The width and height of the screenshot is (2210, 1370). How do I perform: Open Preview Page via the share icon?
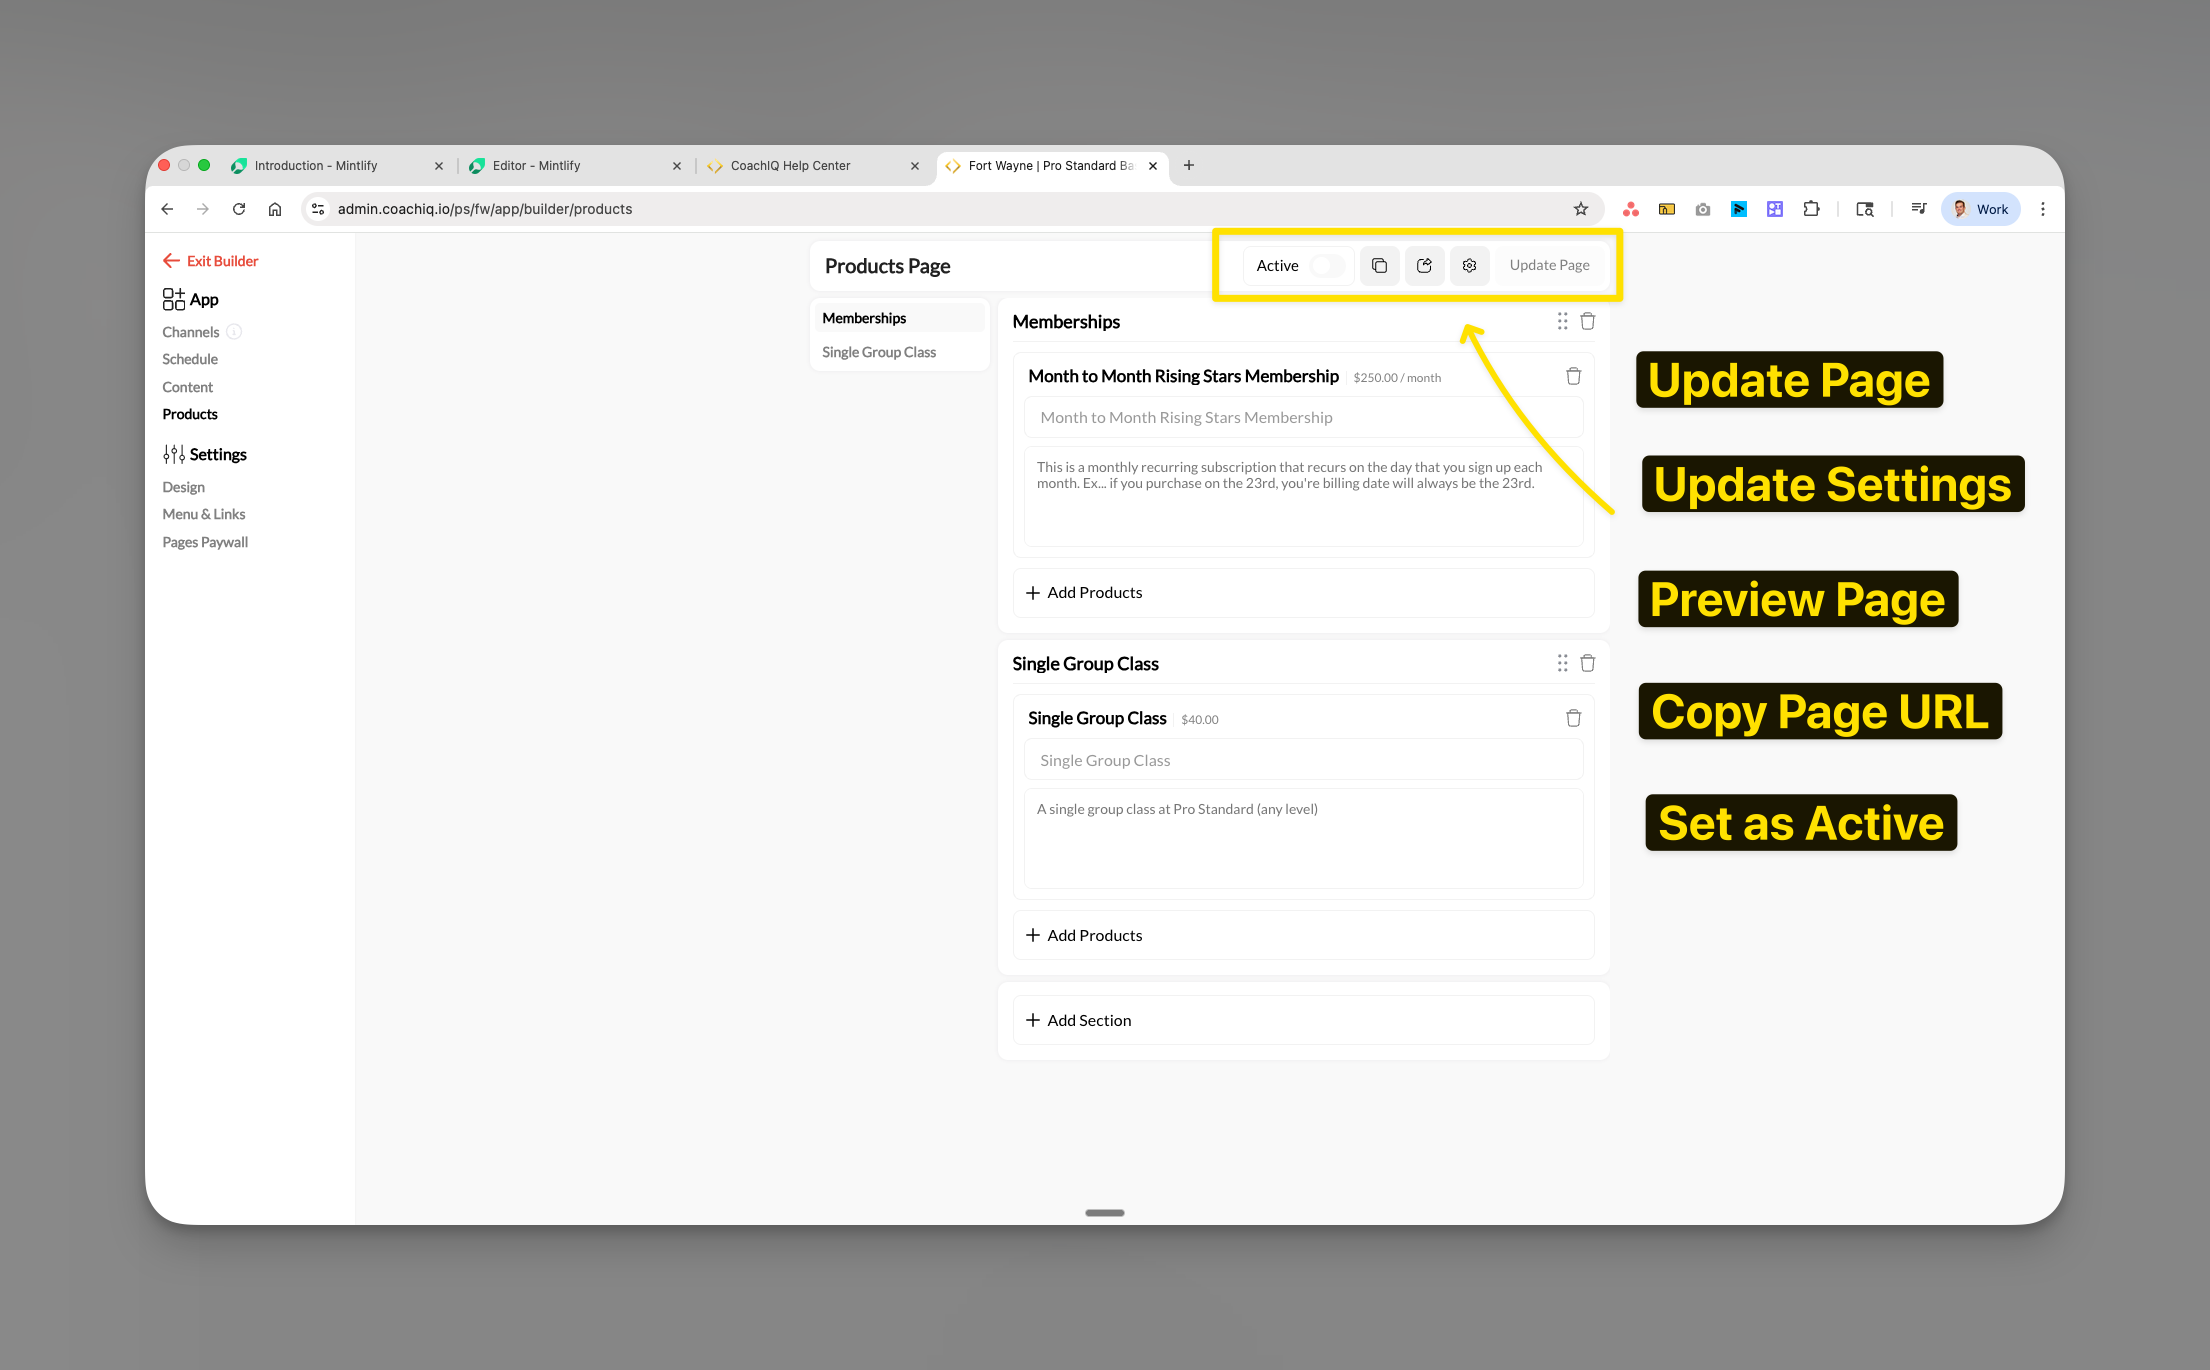(1424, 265)
